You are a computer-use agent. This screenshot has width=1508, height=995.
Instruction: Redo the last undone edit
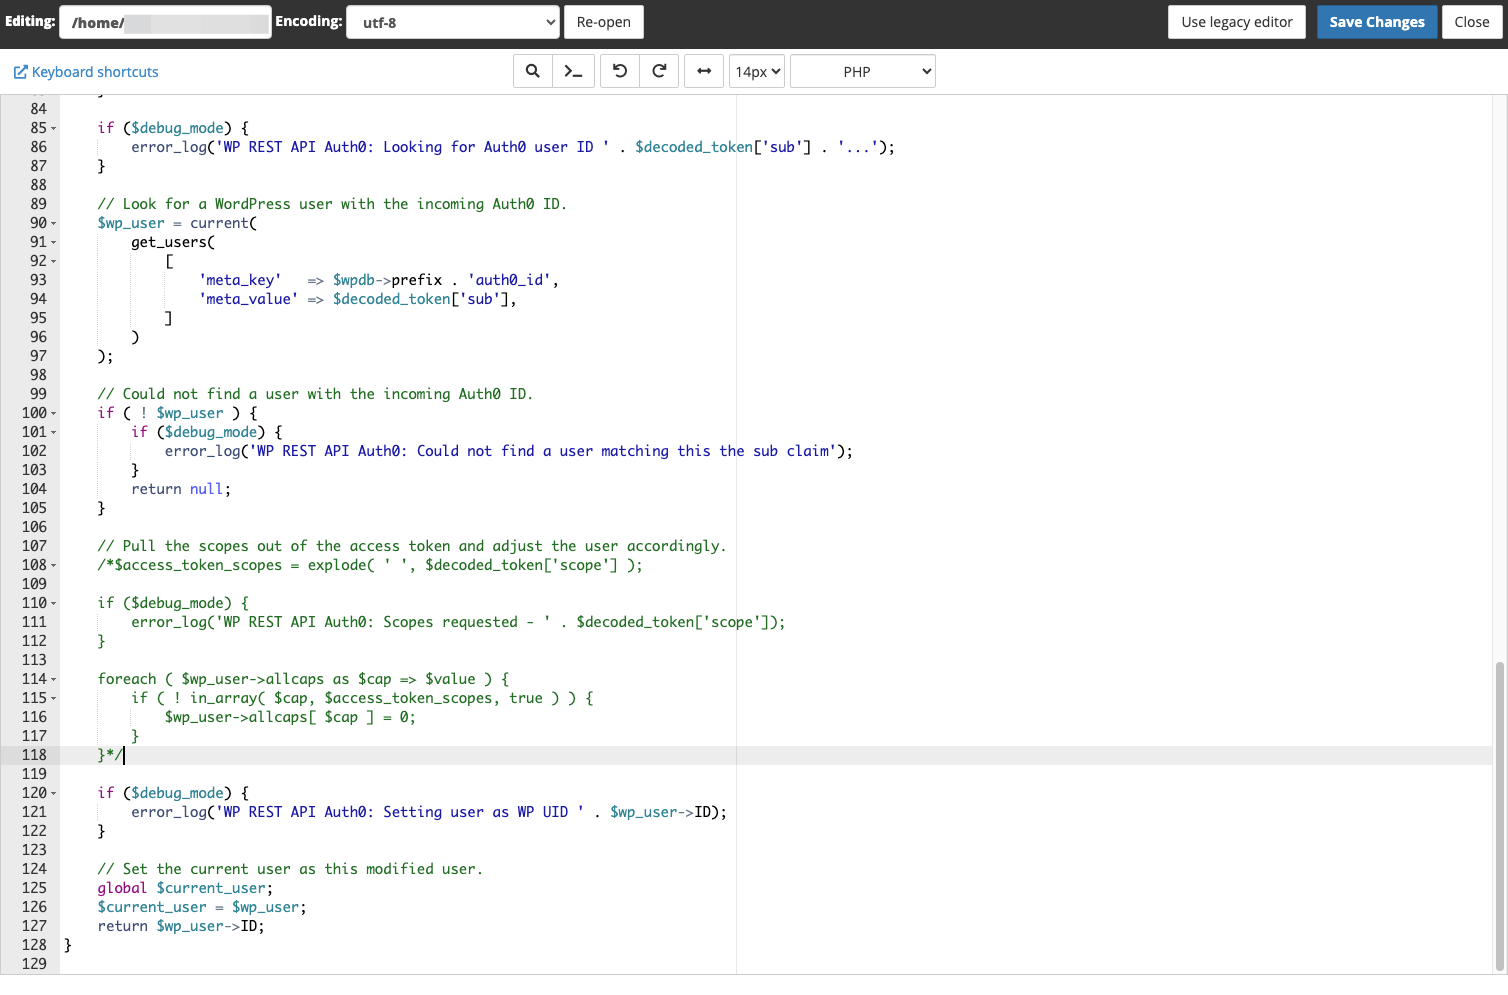pos(659,71)
